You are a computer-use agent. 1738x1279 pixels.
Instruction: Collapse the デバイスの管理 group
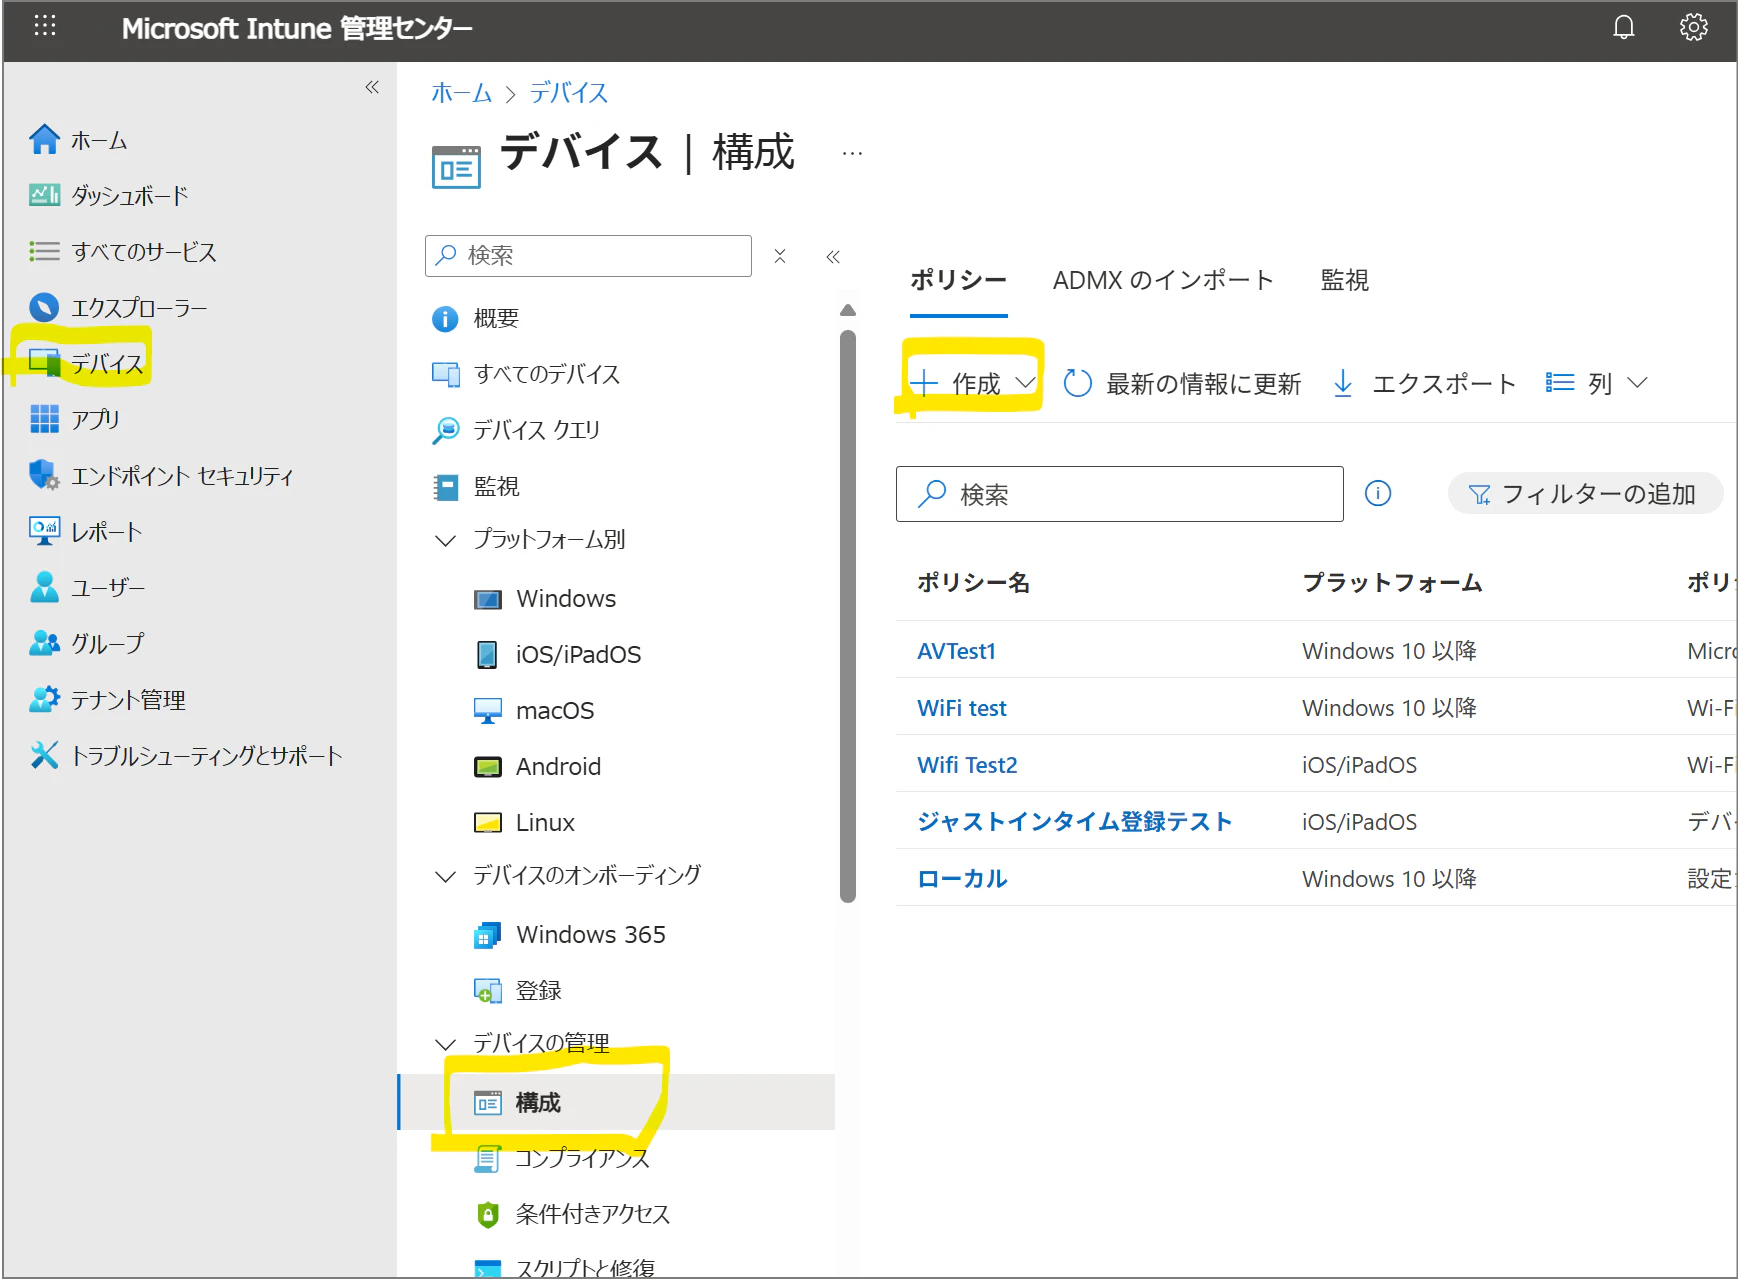coord(445,1044)
